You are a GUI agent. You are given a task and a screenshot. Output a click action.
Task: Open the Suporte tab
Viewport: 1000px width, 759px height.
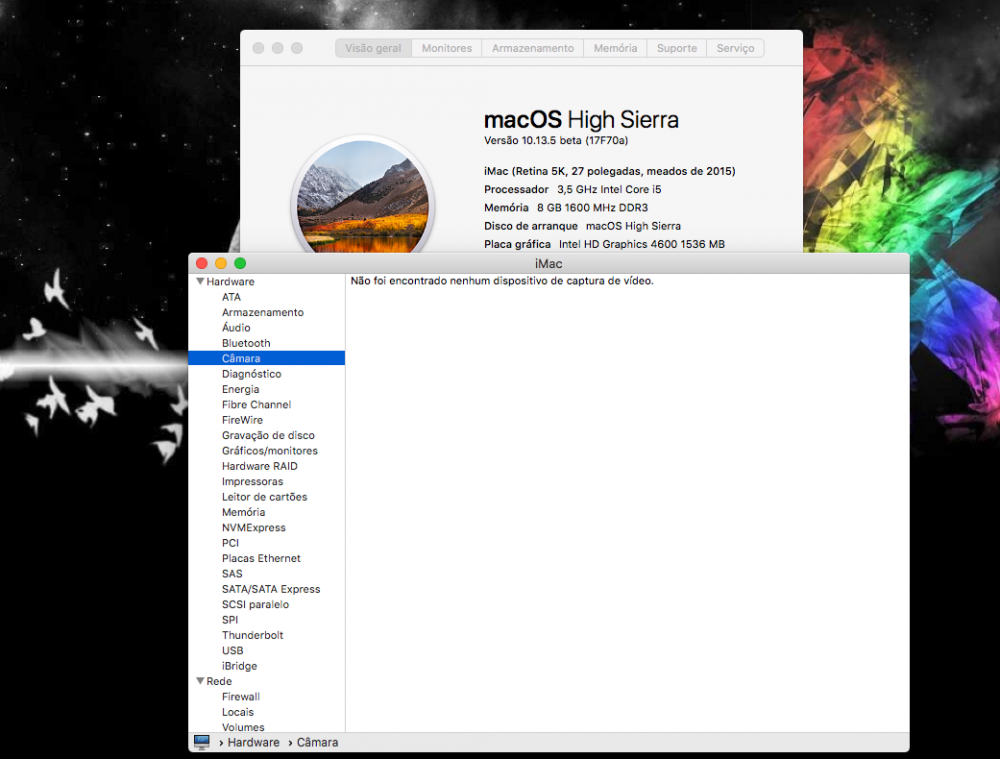coord(677,48)
